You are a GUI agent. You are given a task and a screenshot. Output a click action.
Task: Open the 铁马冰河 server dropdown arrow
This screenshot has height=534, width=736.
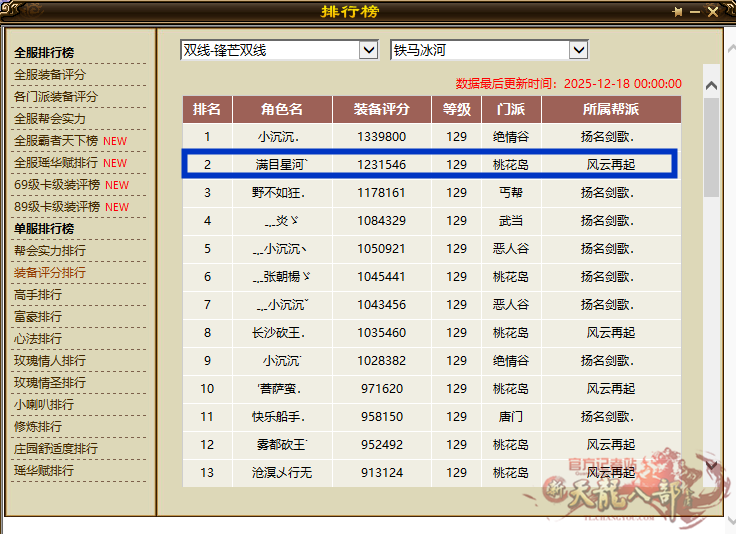click(579, 50)
